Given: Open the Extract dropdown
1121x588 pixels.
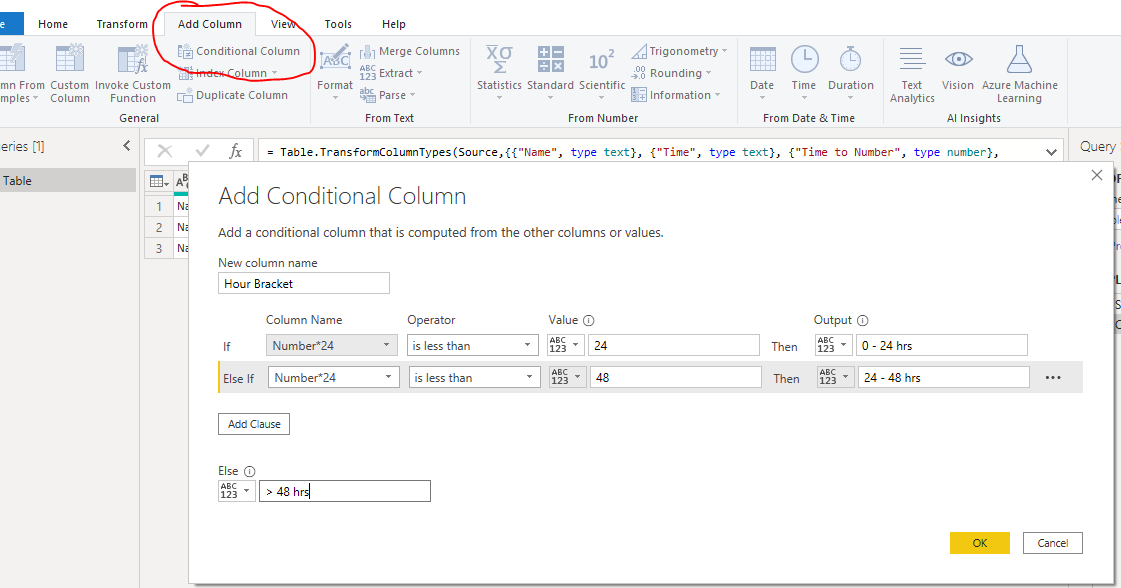Looking at the screenshot, I should (x=391, y=73).
